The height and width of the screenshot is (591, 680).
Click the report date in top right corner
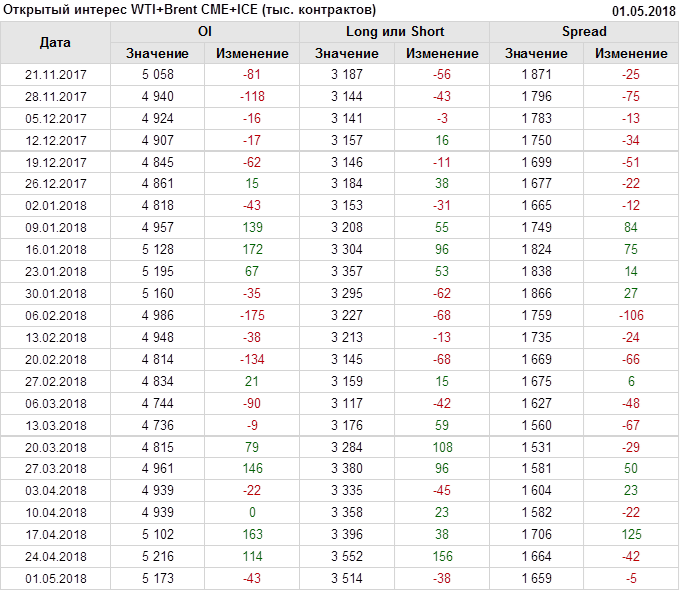(644, 10)
